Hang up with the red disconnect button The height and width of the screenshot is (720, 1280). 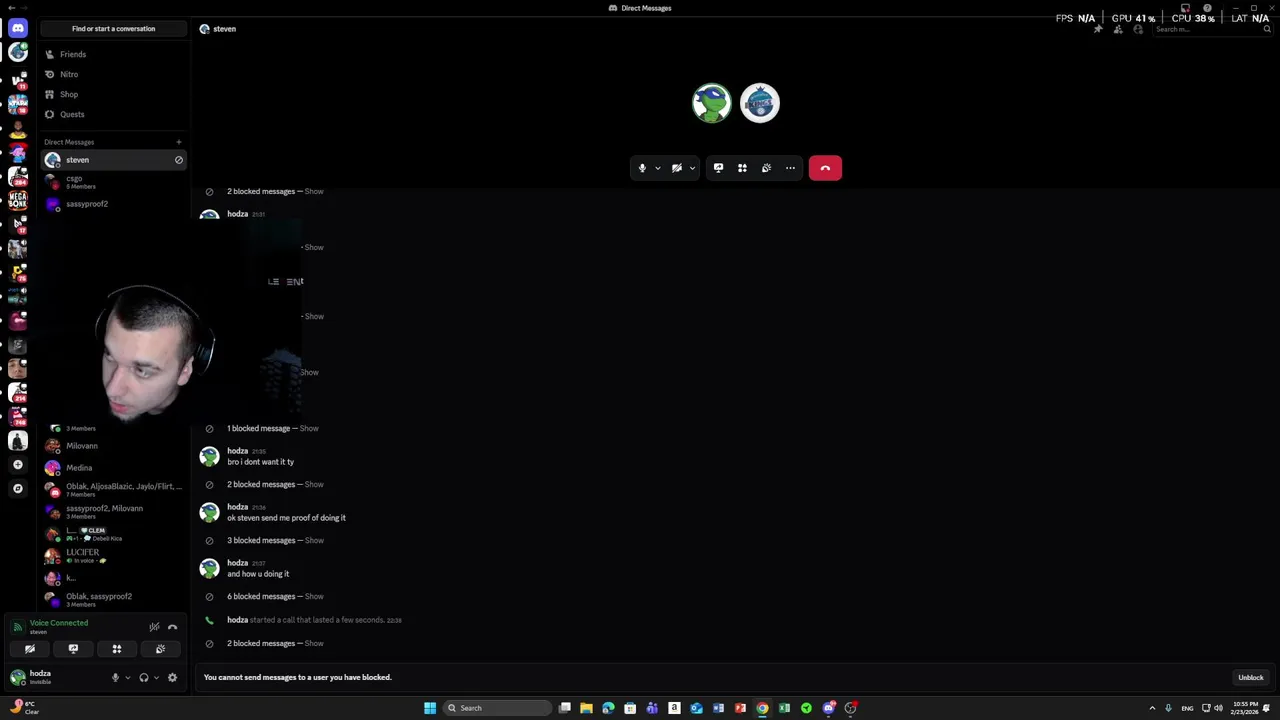[825, 168]
